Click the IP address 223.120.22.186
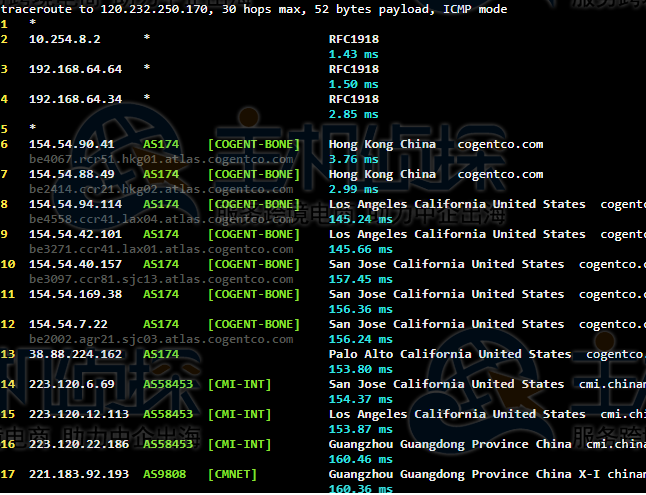The height and width of the screenshot is (495, 646). [x=79, y=444]
